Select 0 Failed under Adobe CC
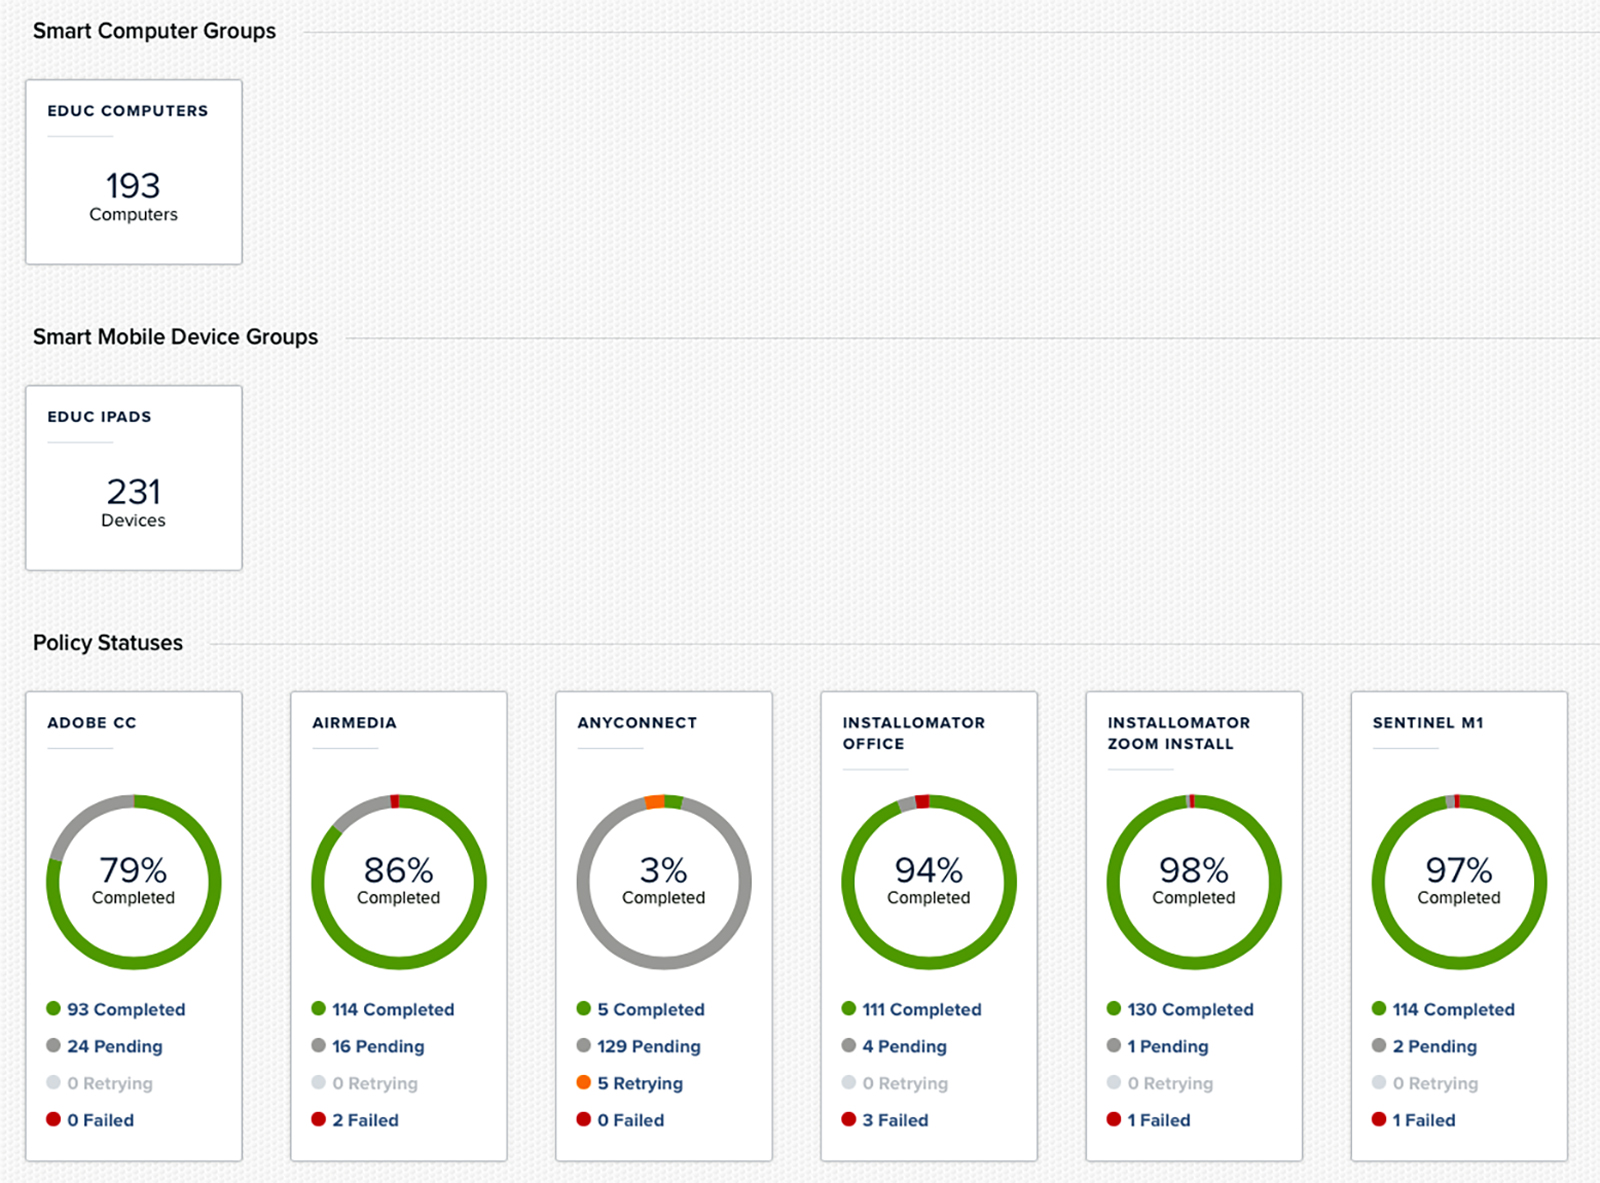Viewport: 1600px width, 1183px height. [x=90, y=1120]
